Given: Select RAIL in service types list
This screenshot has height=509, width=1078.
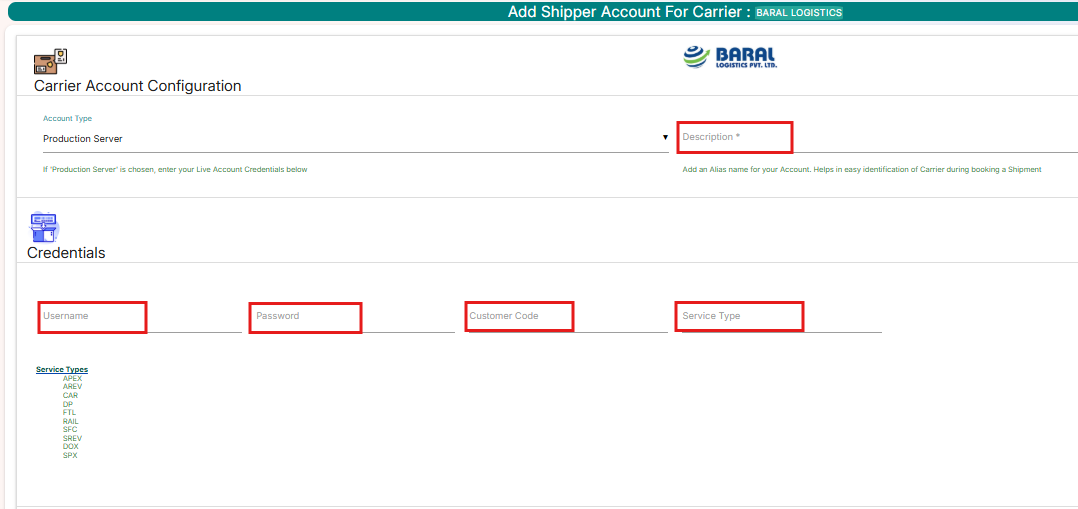Looking at the screenshot, I should pos(71,421).
